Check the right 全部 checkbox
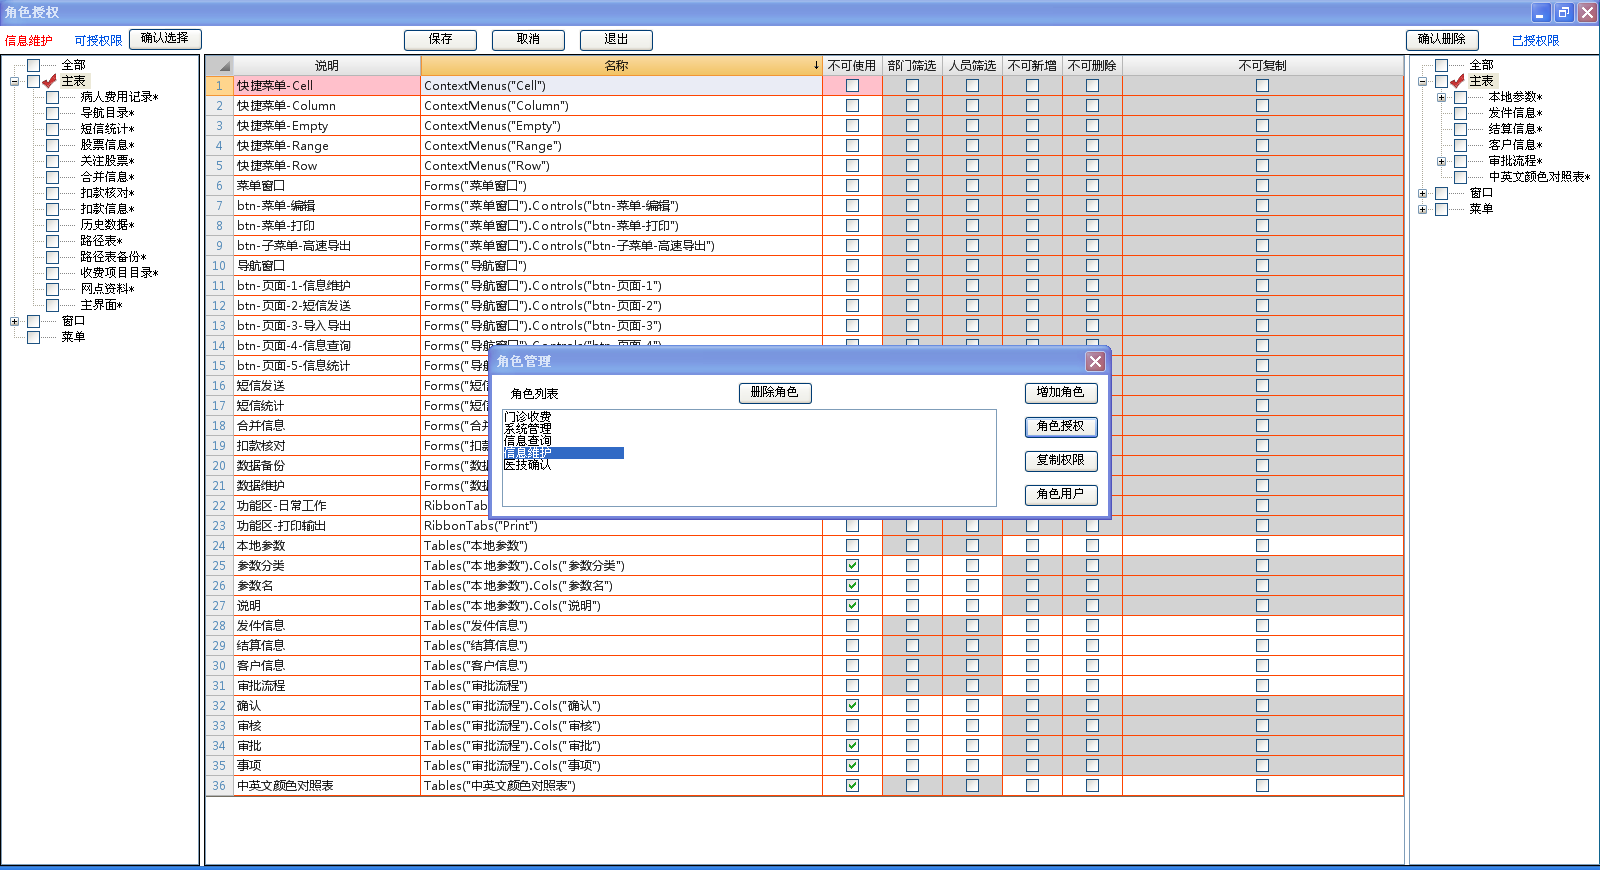The width and height of the screenshot is (1600, 870). click(1441, 65)
